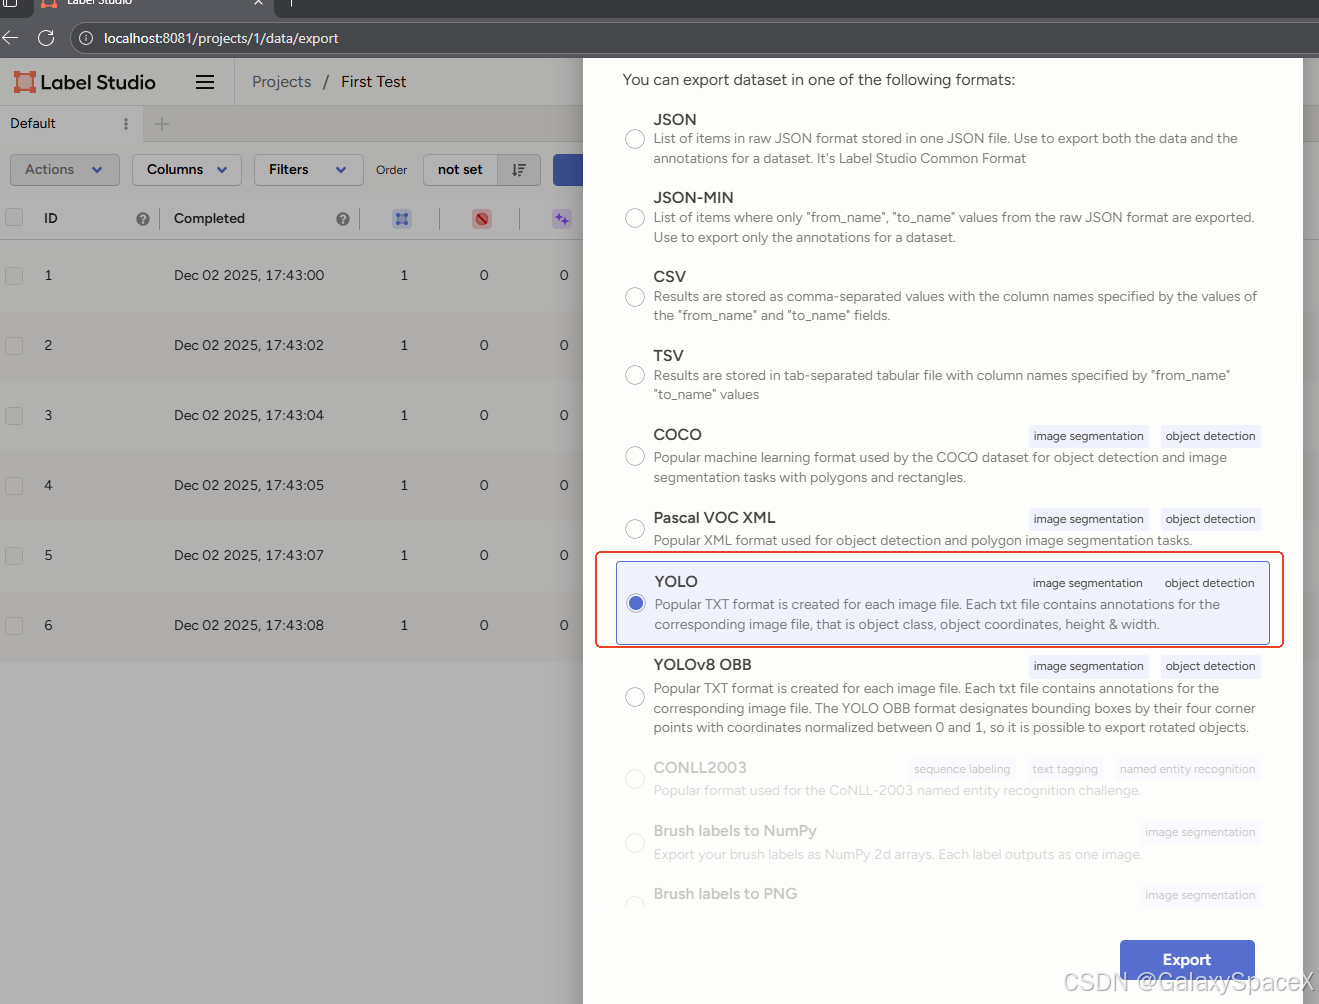Click the total annotations column icon
1319x1004 pixels.
point(402,219)
